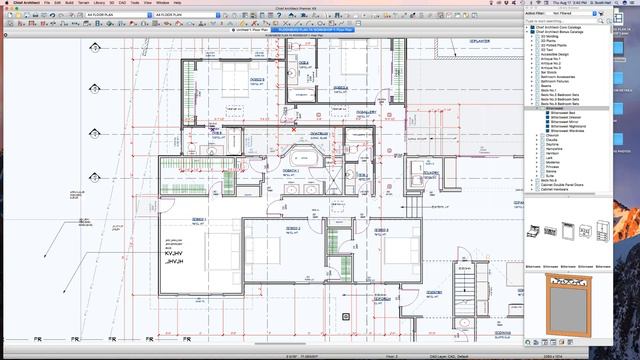The height and width of the screenshot is (360, 640).
Task: Click the Print icon in the top toolbar
Action: [x=36, y=16]
